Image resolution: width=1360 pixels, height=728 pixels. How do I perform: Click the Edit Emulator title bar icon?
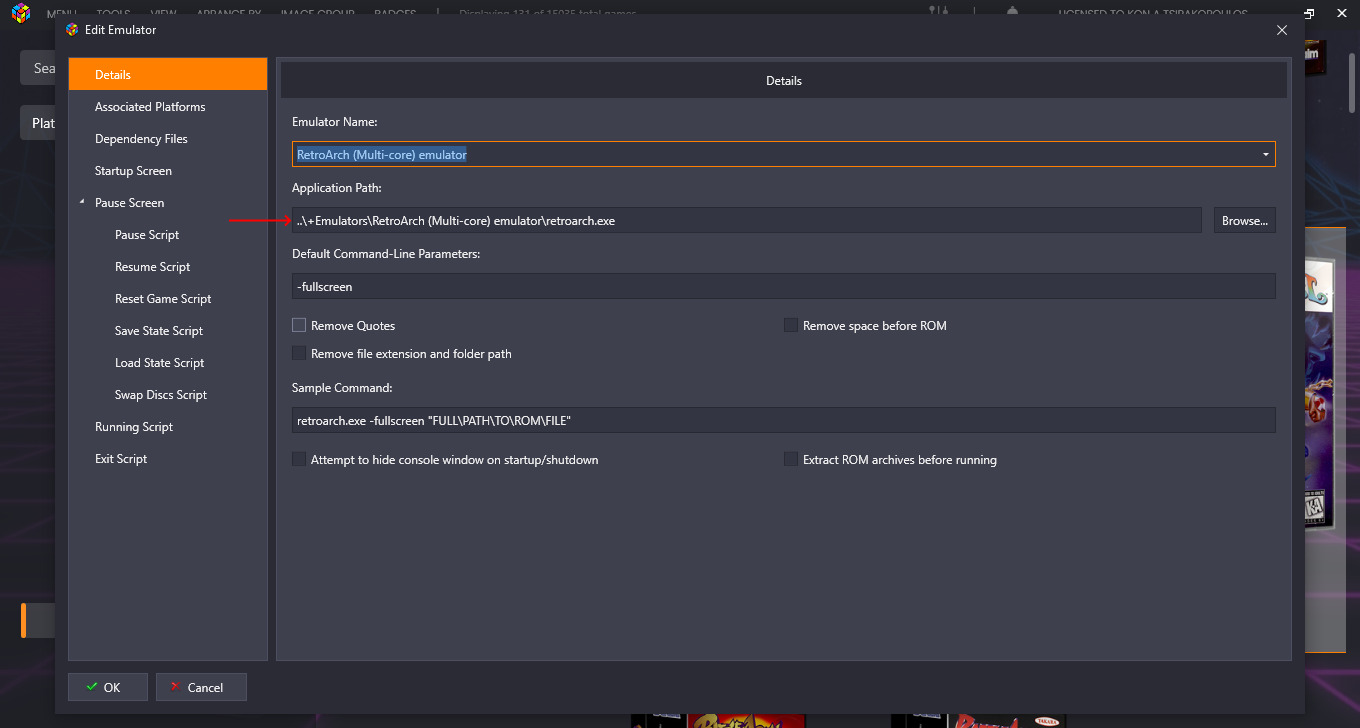pyautogui.click(x=72, y=30)
